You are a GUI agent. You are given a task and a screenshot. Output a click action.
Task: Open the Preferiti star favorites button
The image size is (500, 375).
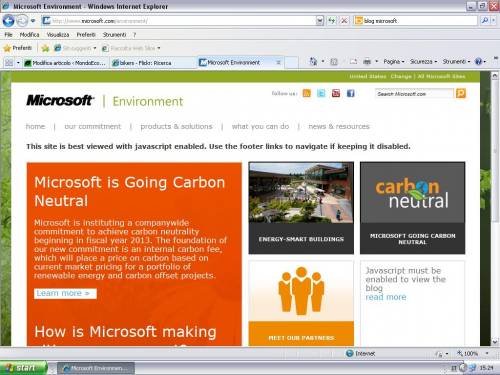pos(18,48)
